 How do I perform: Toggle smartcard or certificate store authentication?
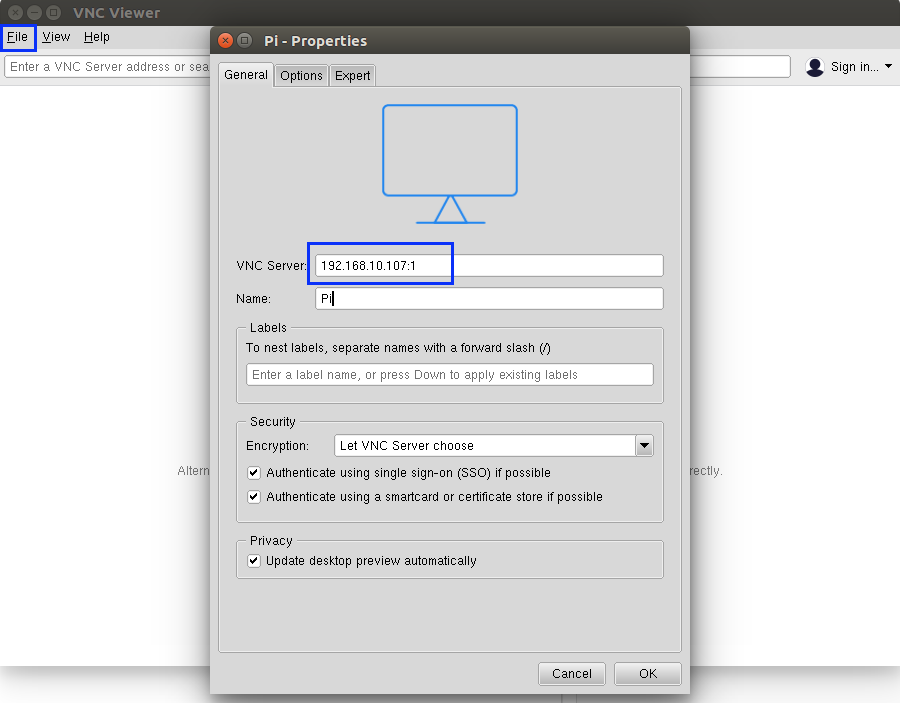click(x=254, y=497)
